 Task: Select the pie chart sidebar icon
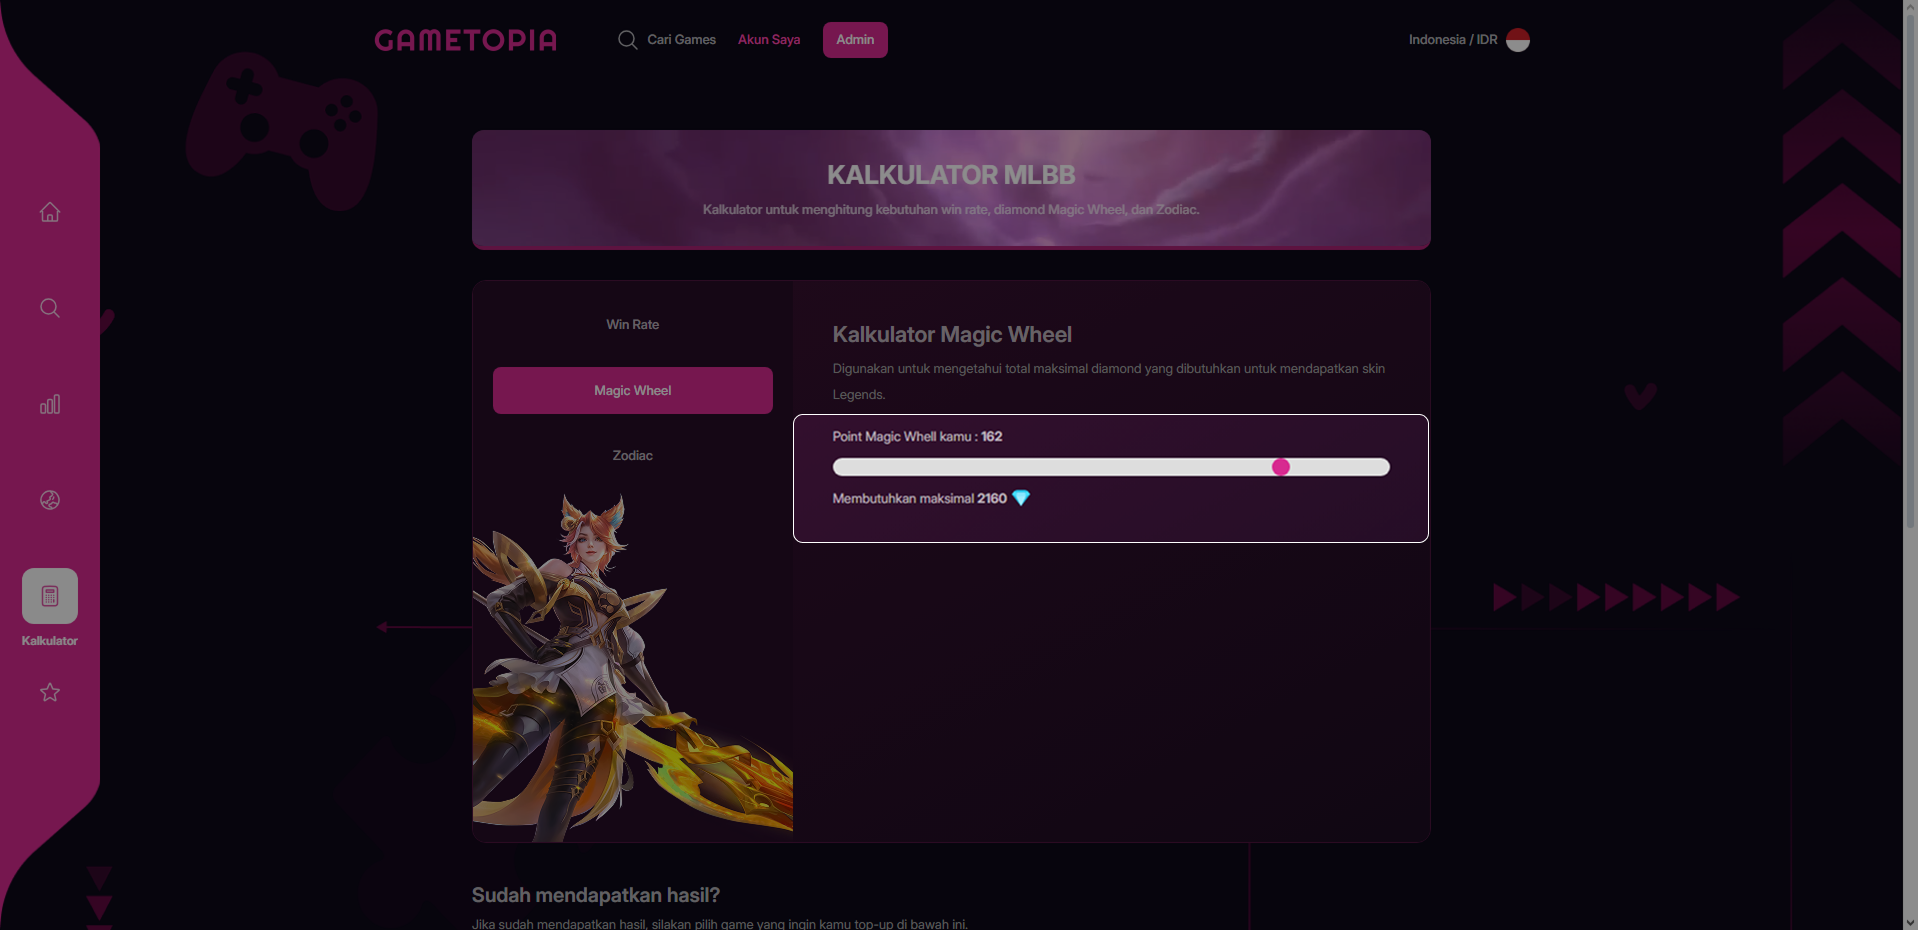point(50,500)
